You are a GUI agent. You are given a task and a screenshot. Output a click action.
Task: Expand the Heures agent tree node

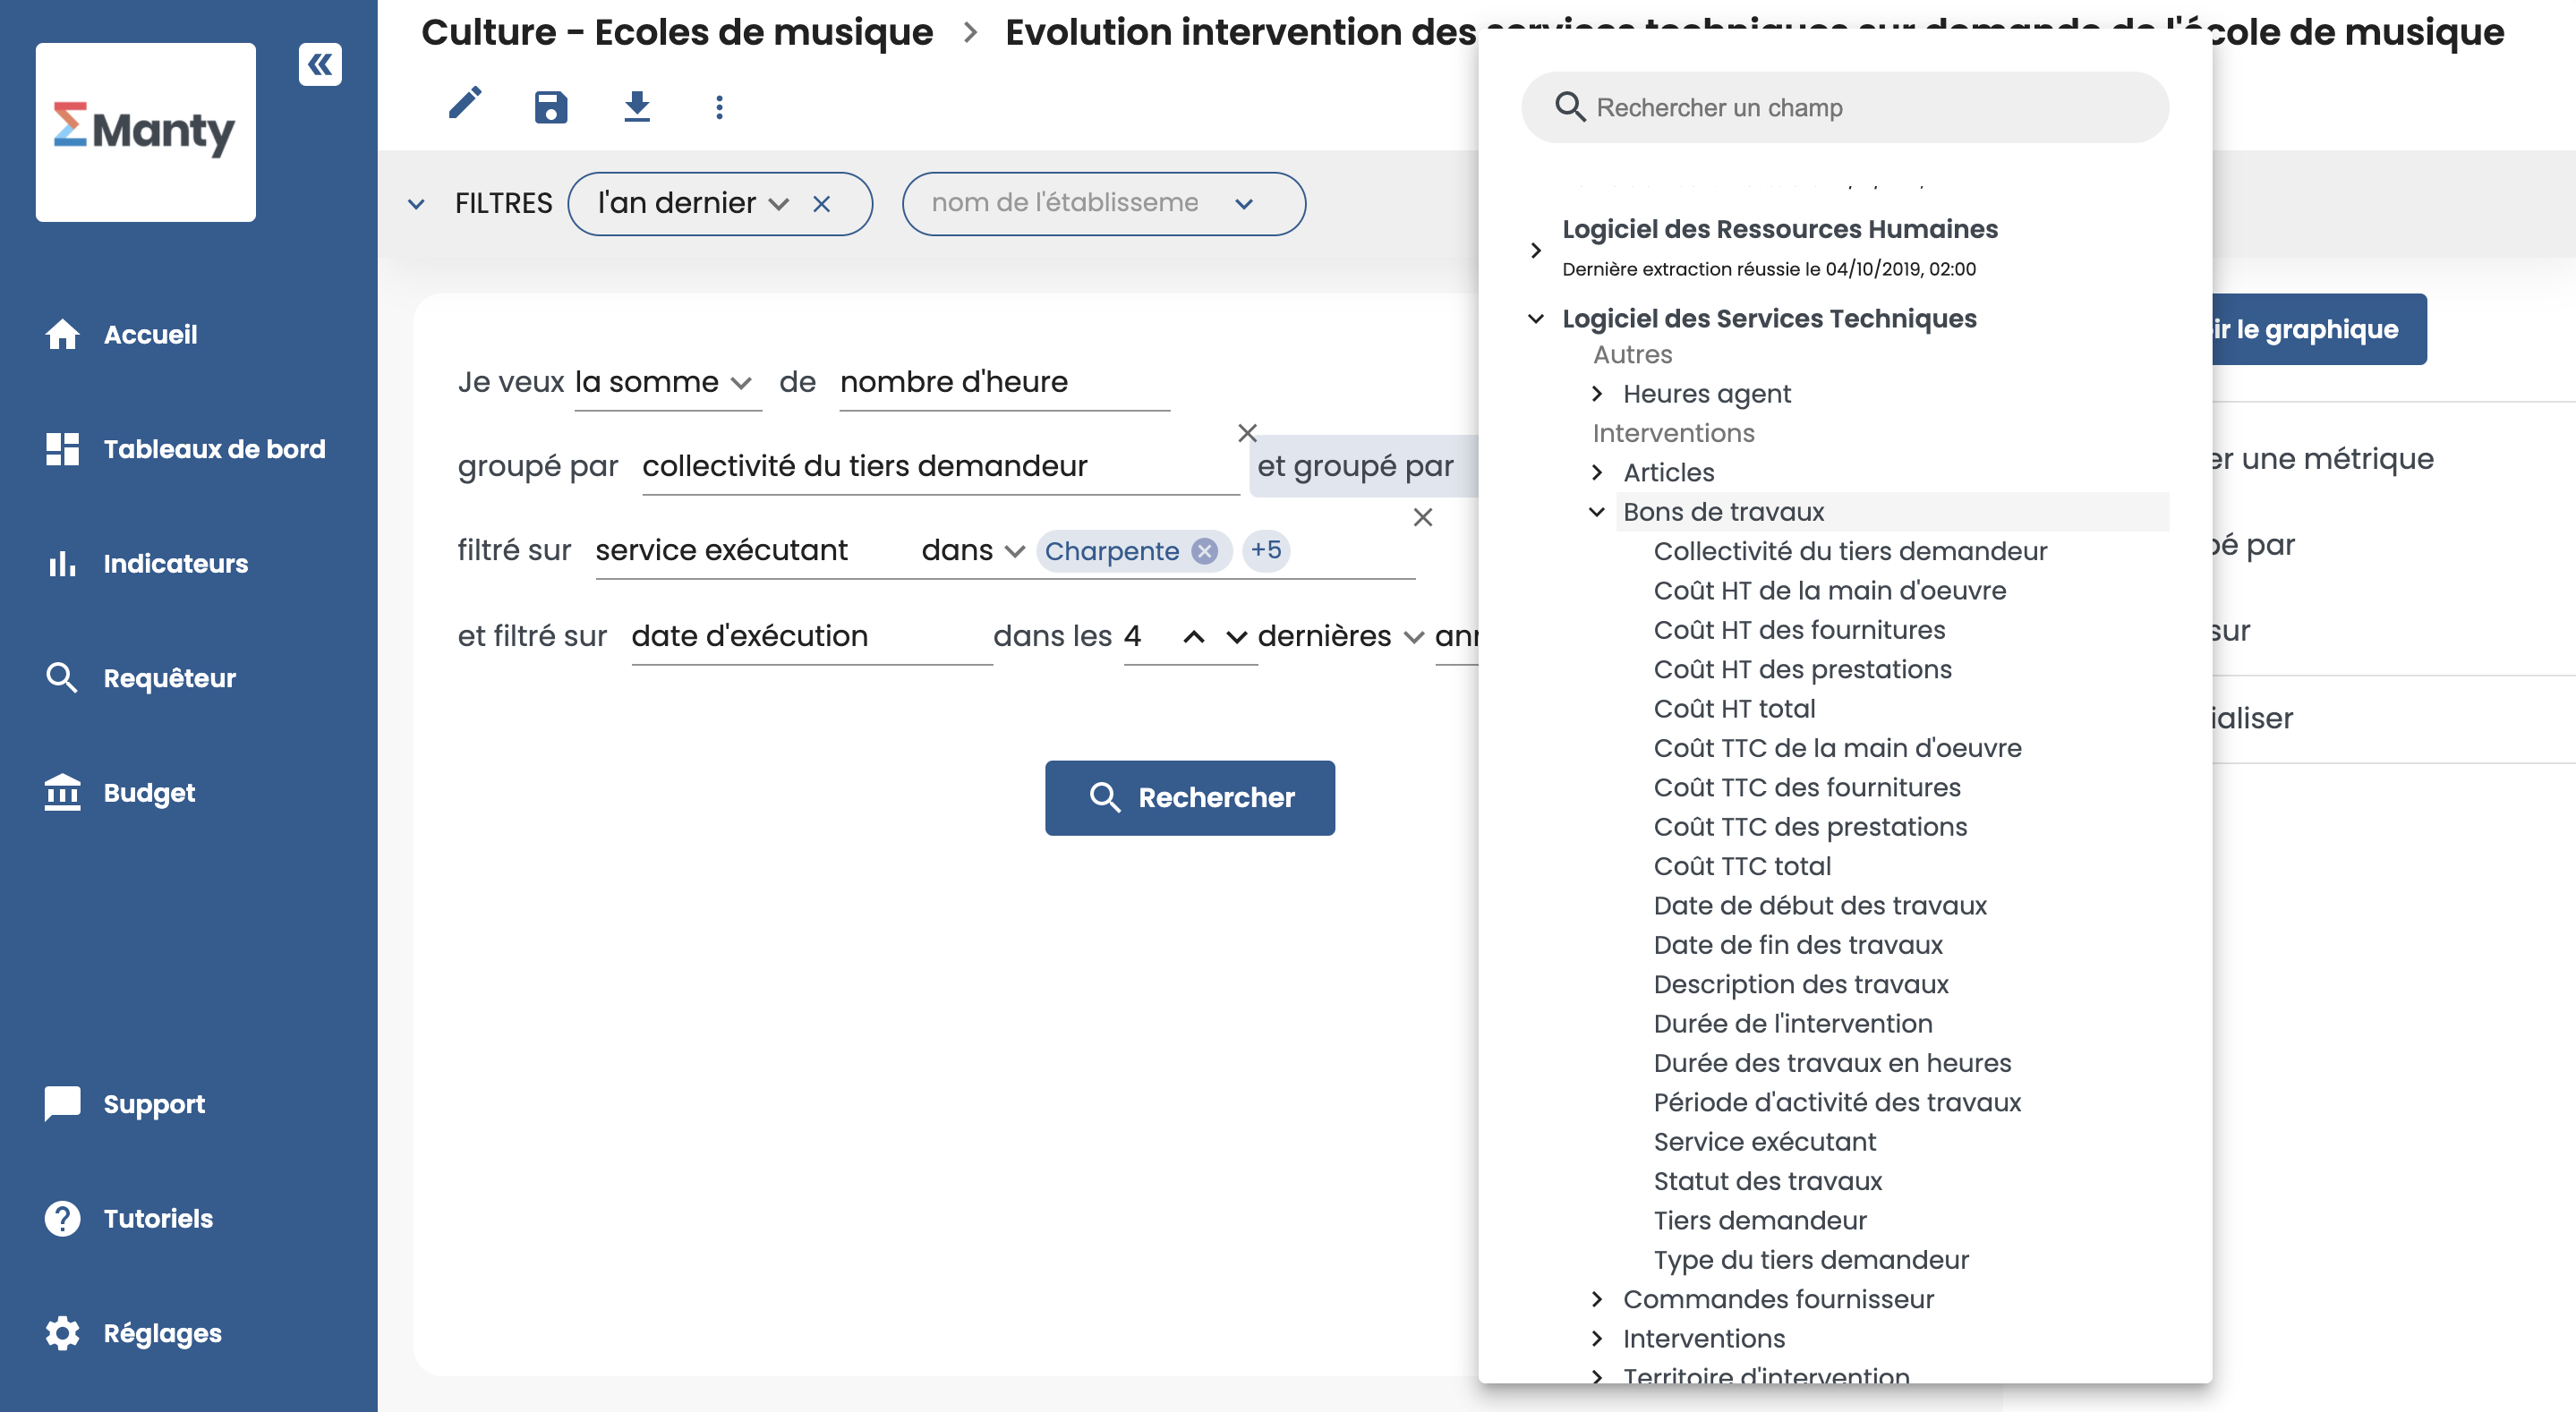[x=1596, y=394]
